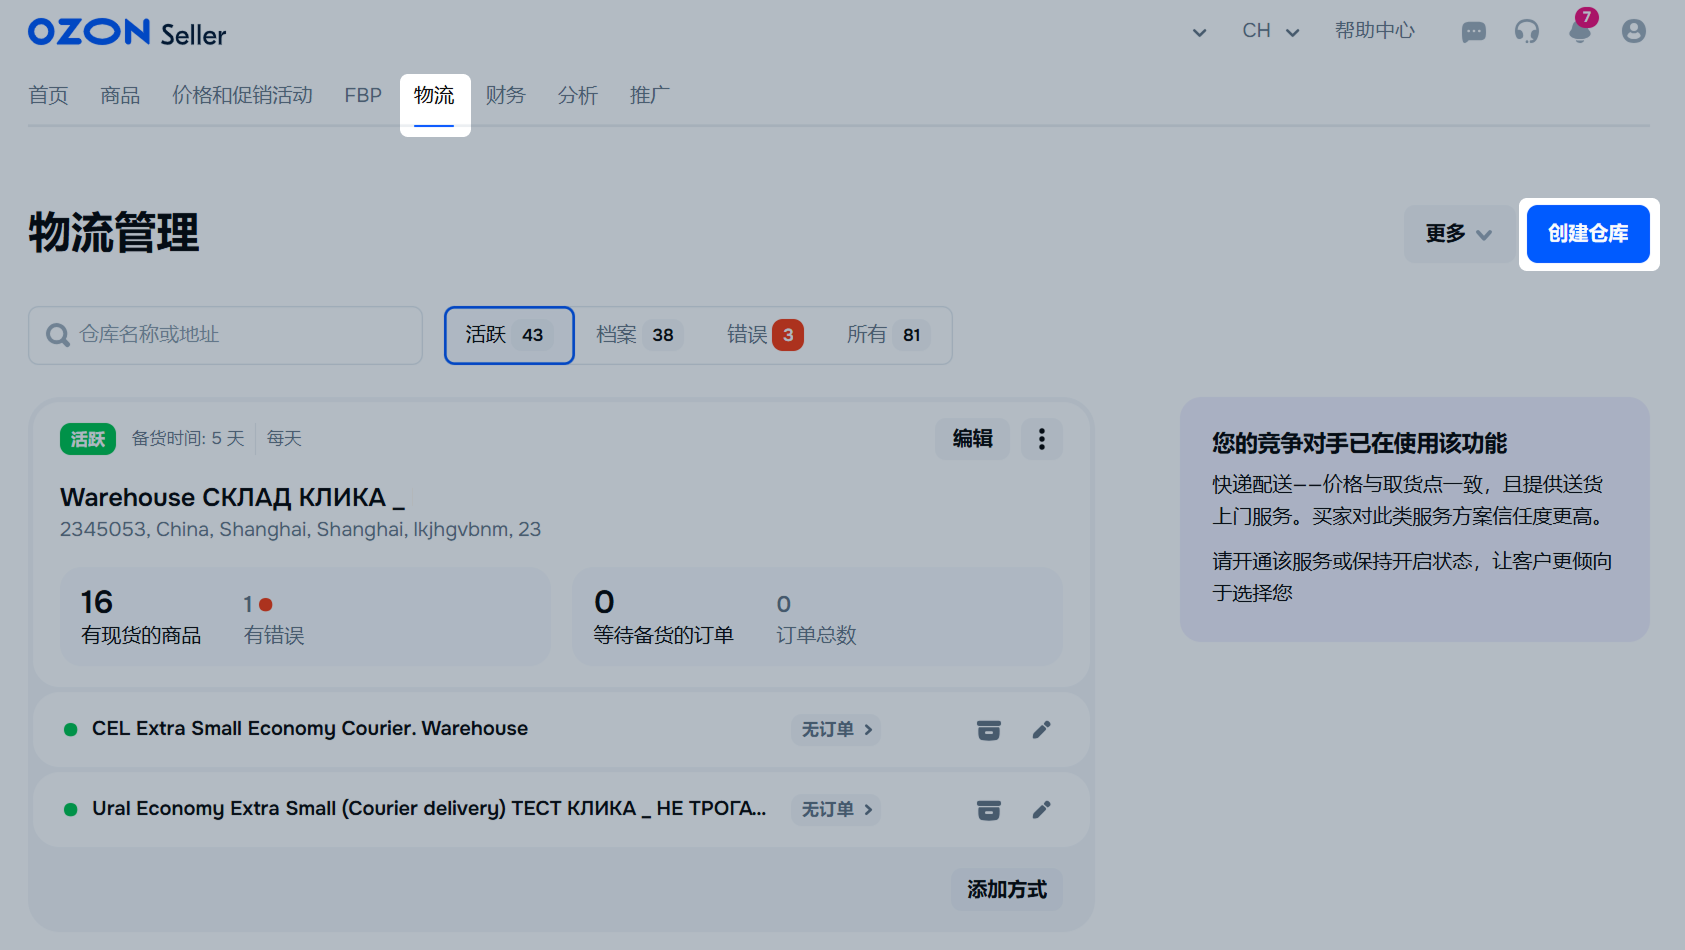Archive the CEL Extra Small Economy method
Viewport: 1685px width, 950px height.
[988, 730]
